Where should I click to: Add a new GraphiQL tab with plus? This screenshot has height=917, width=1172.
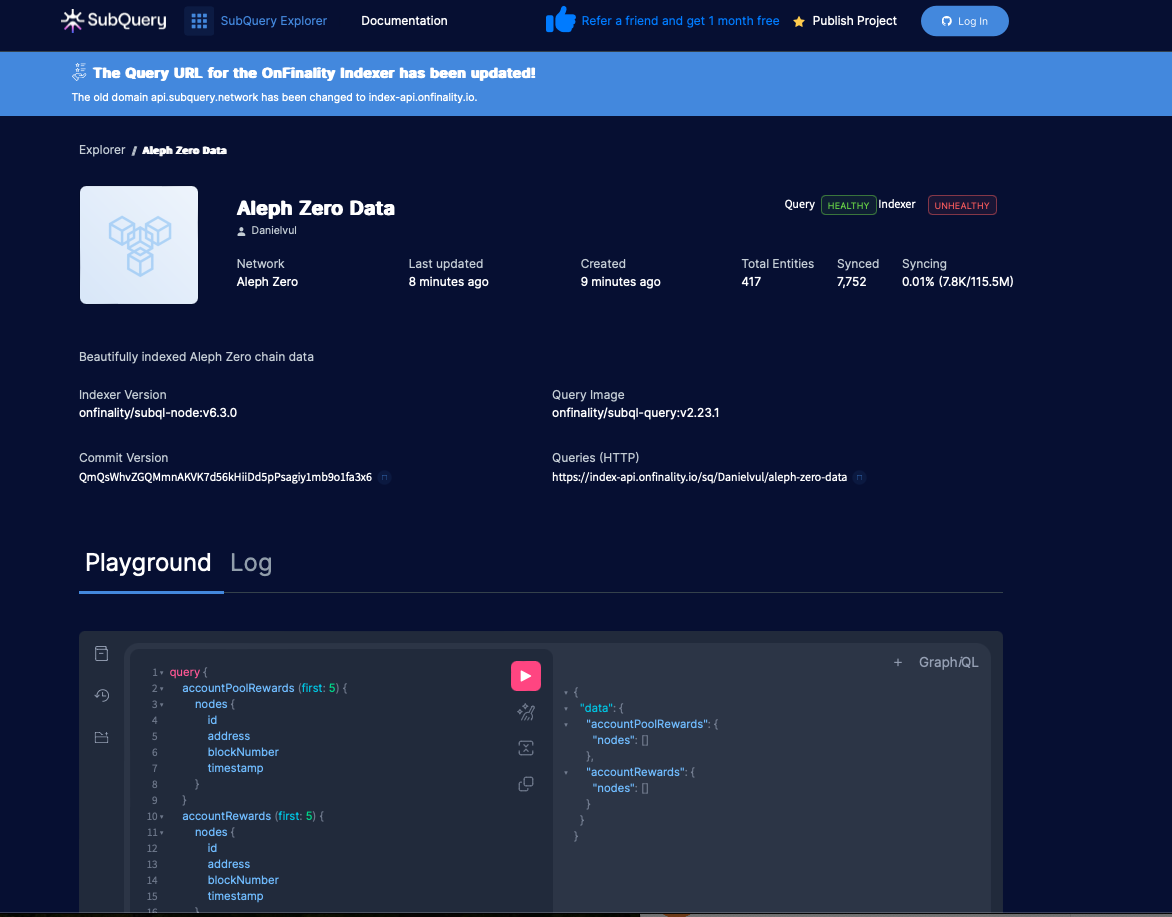(898, 662)
